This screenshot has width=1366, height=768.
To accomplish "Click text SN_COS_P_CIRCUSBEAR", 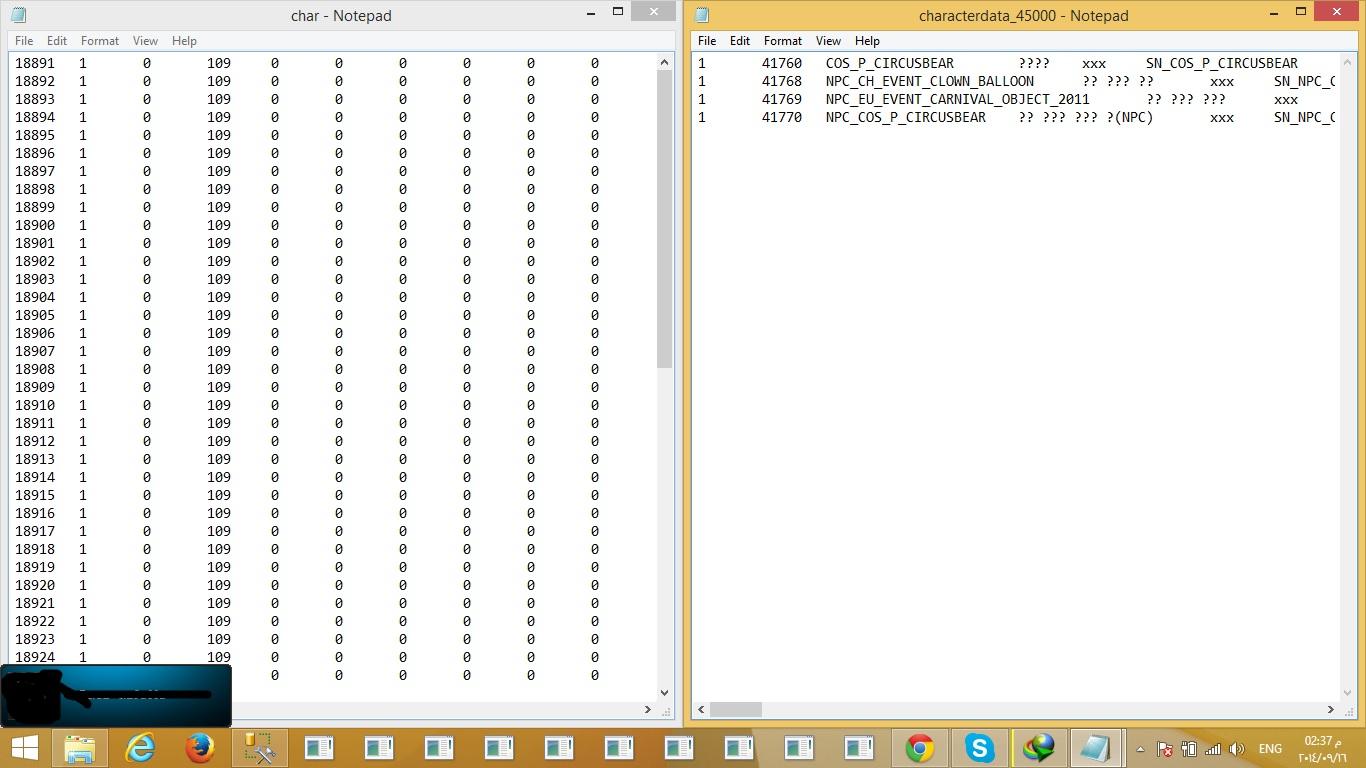I will click(1222, 63).
